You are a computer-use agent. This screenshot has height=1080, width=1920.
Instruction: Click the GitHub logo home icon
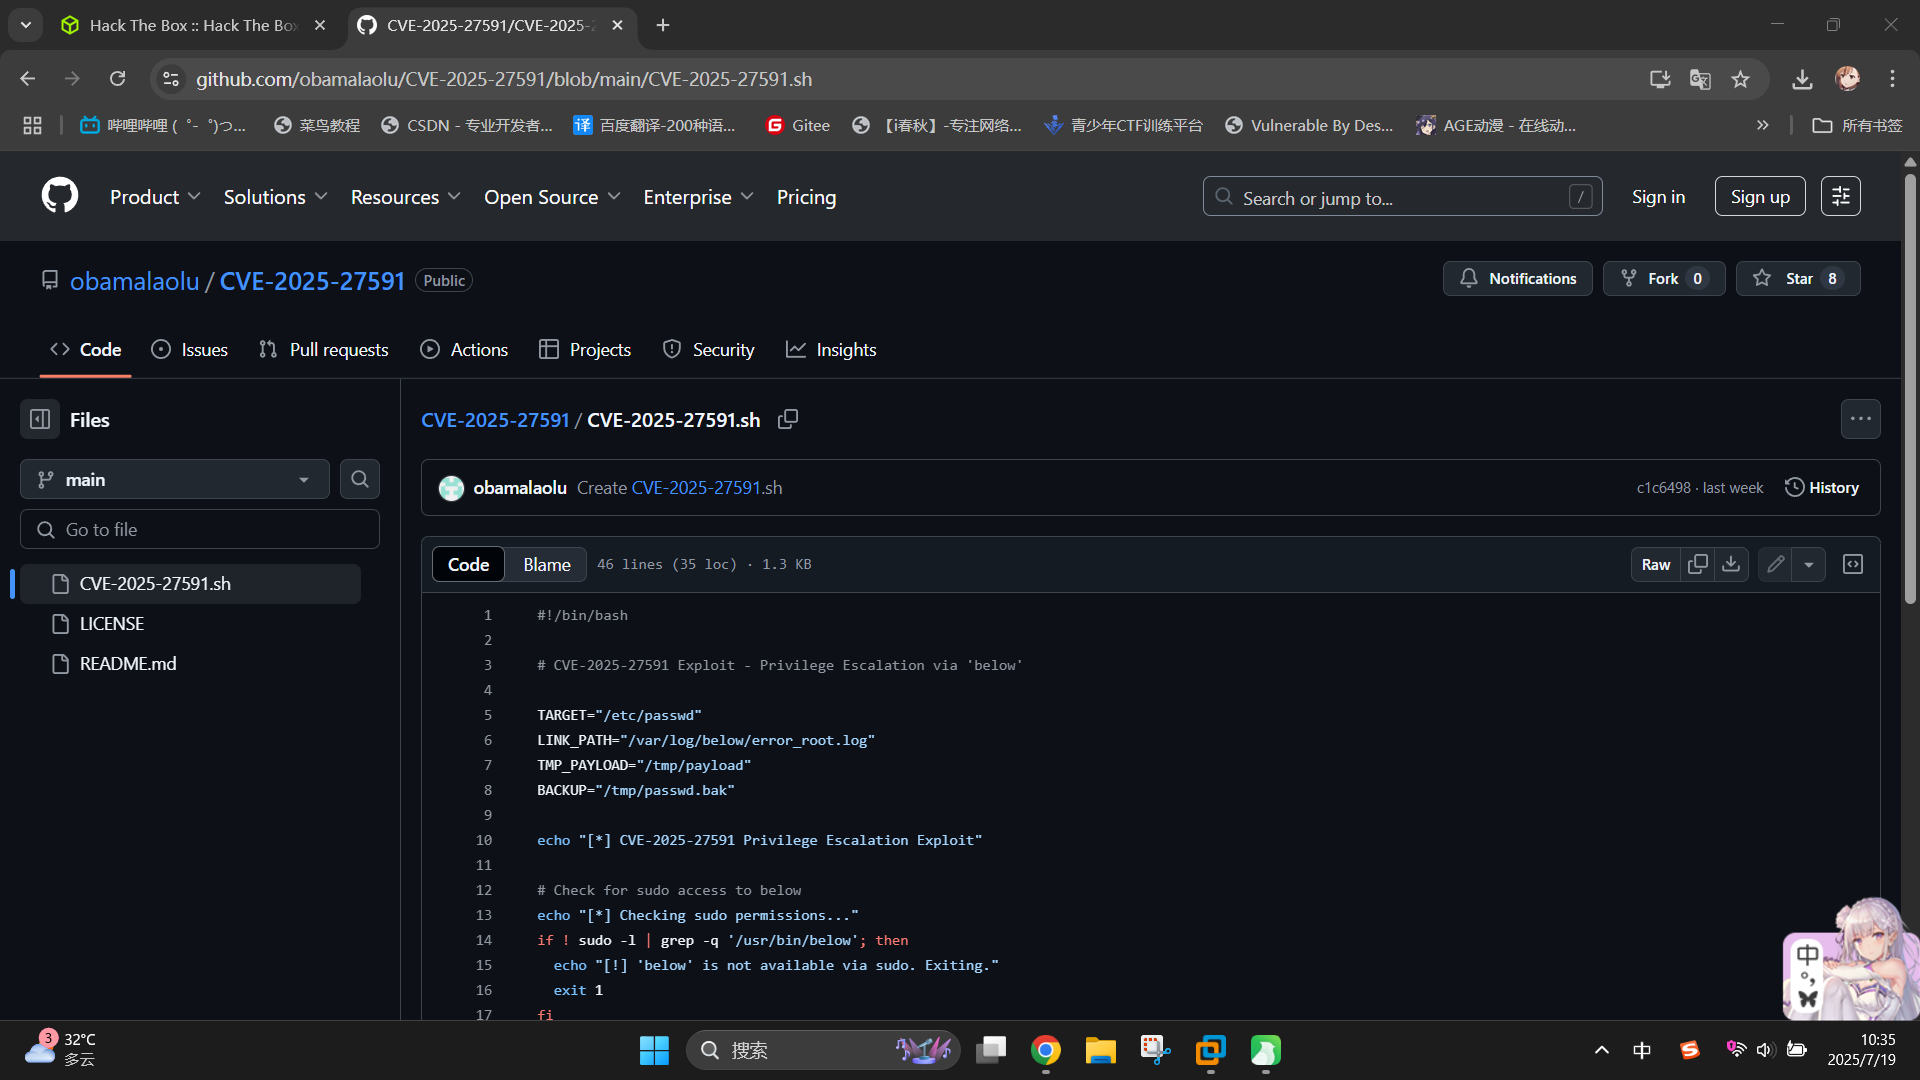(x=60, y=196)
